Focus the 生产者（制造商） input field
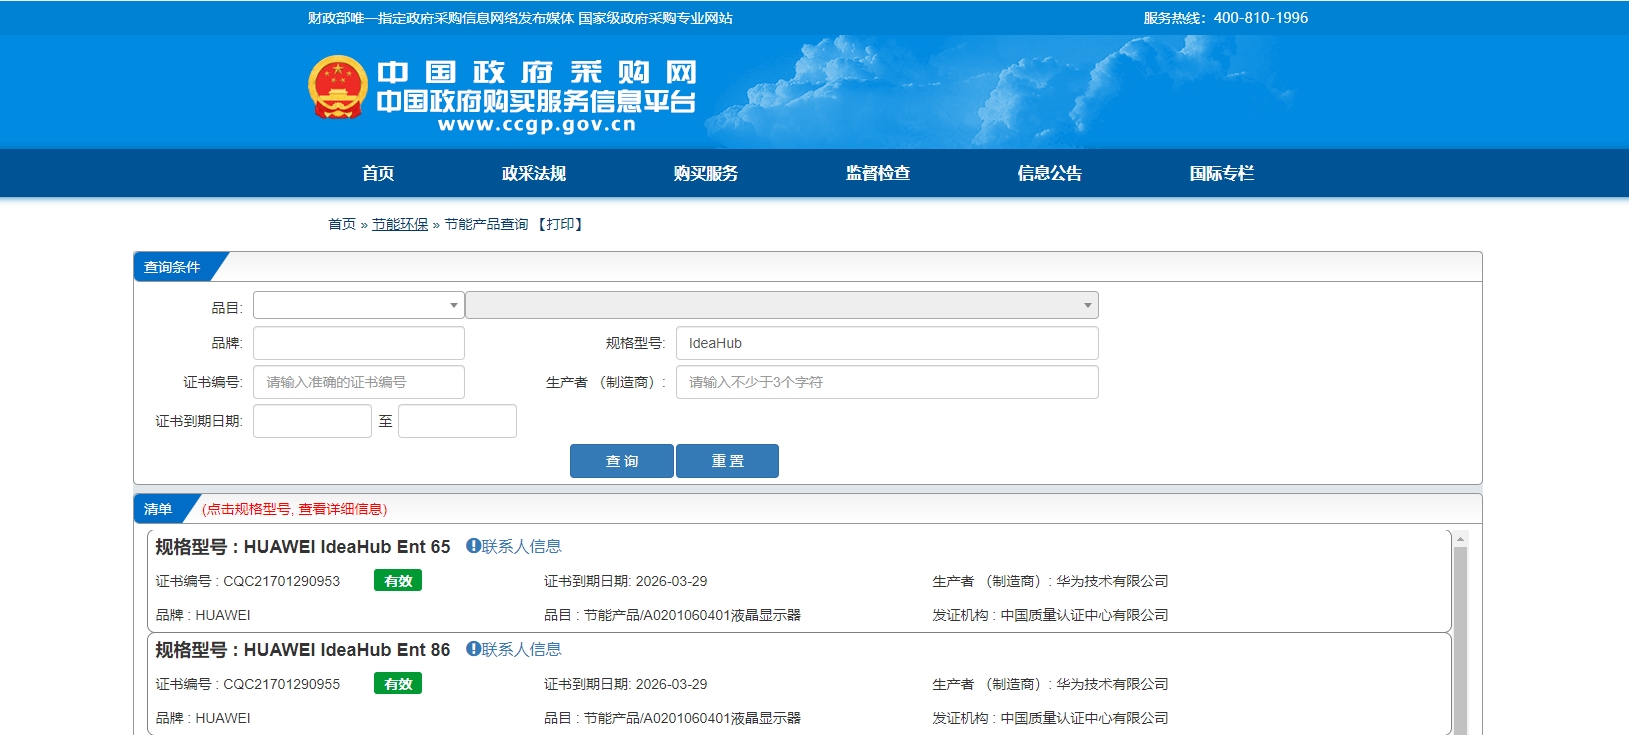The height and width of the screenshot is (735, 1629). click(887, 382)
